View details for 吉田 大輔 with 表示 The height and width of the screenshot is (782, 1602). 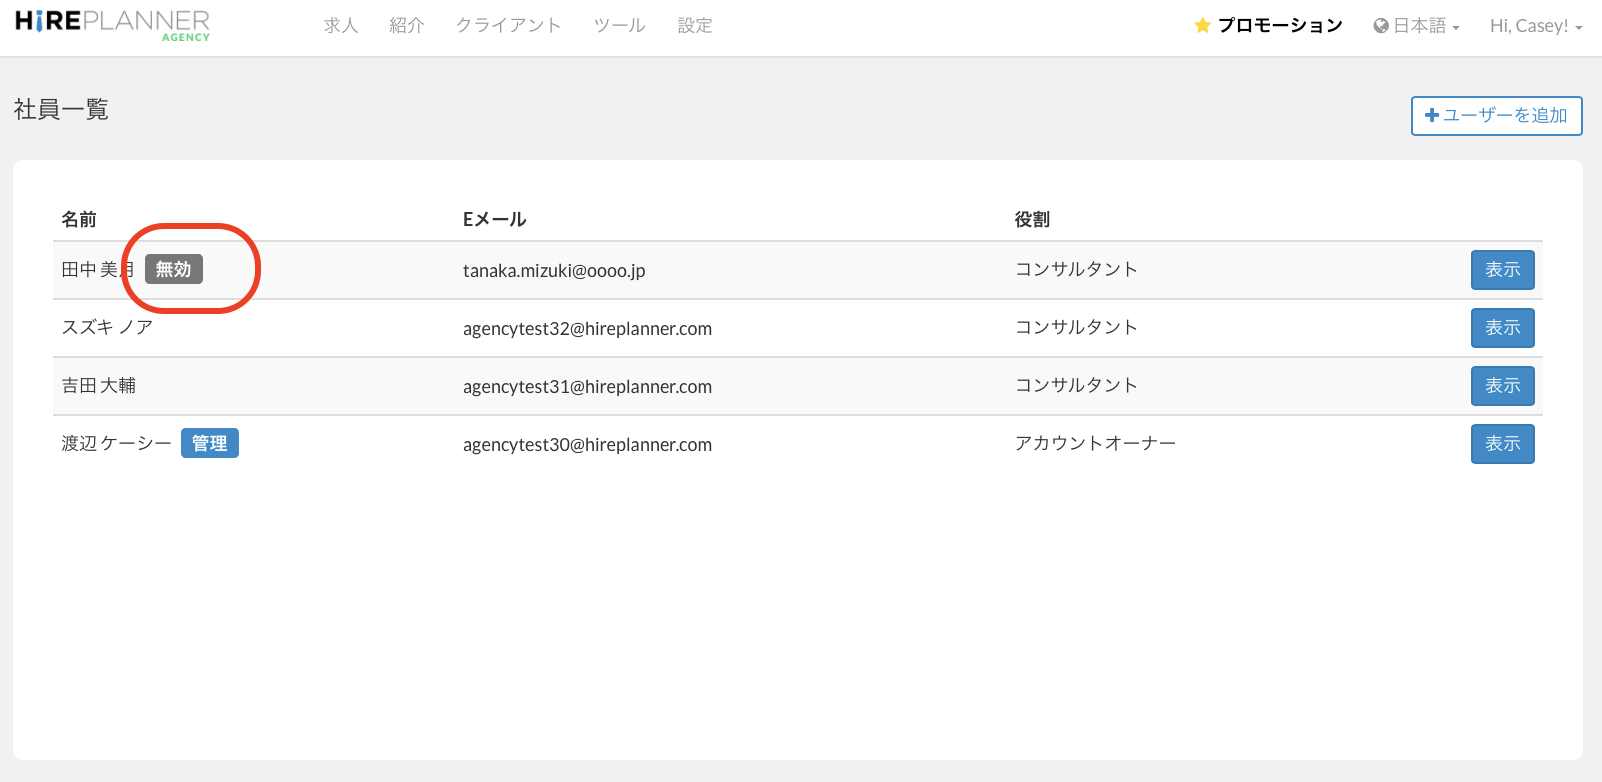pos(1502,386)
